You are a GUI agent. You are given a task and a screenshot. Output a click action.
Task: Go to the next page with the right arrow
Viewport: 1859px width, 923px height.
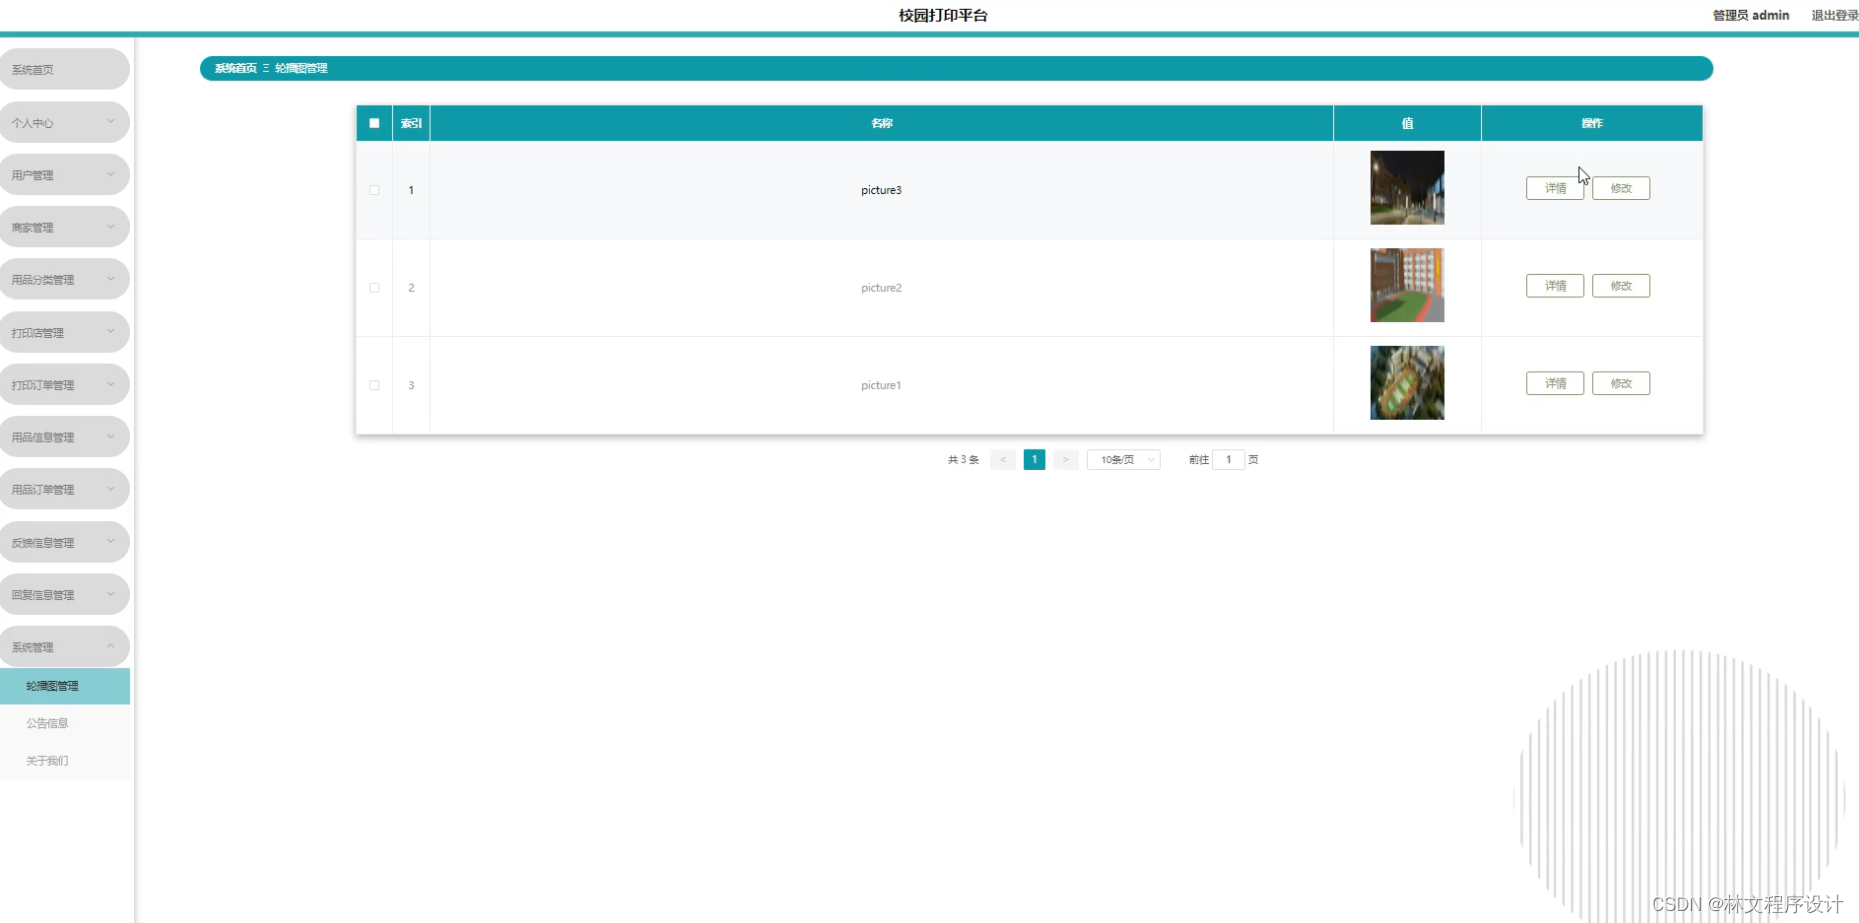(1066, 460)
